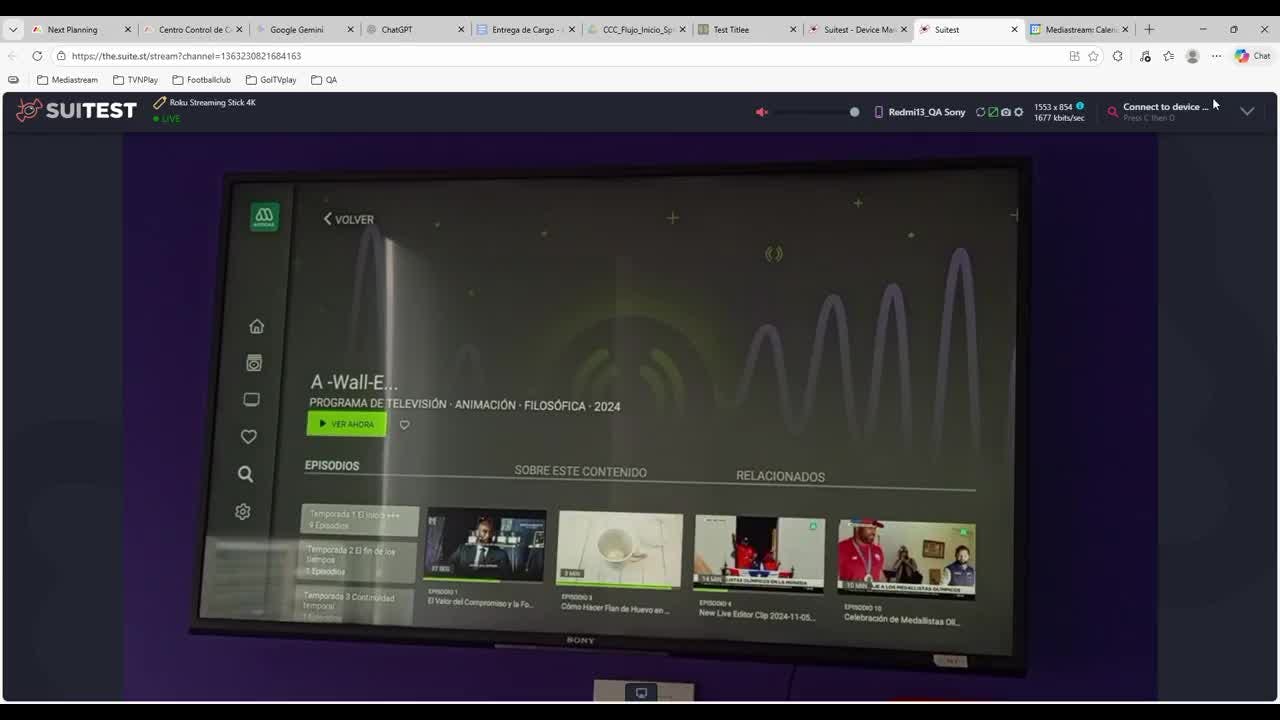Open the camera-box icon in the TV sidebar
The image size is (1280, 720).
pos(254,363)
